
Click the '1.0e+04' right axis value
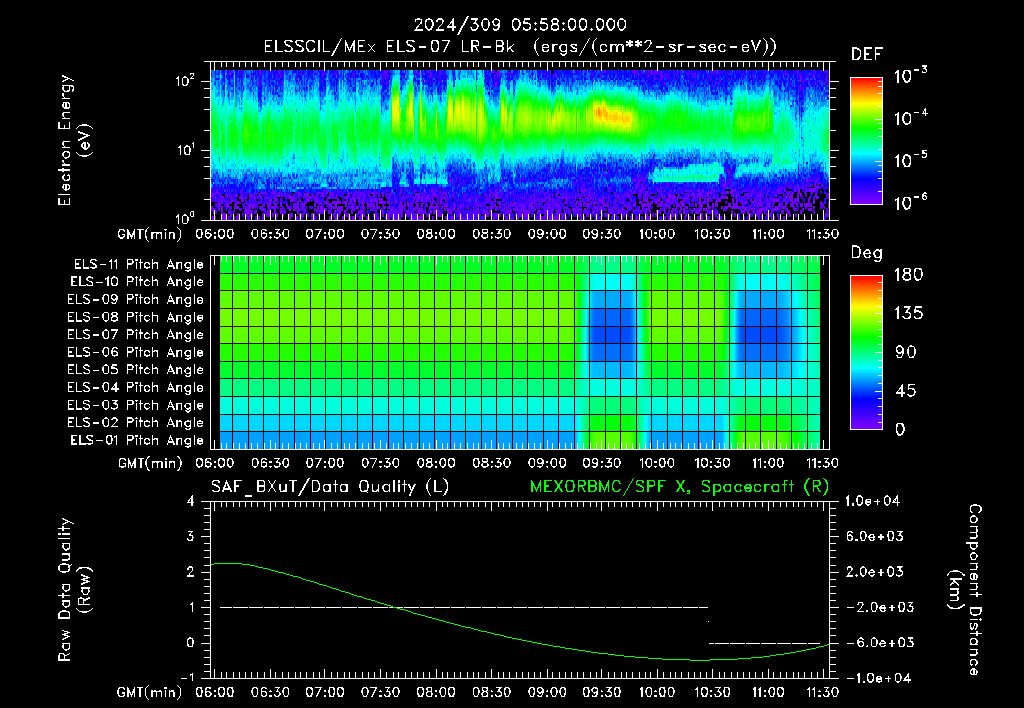[x=872, y=501]
